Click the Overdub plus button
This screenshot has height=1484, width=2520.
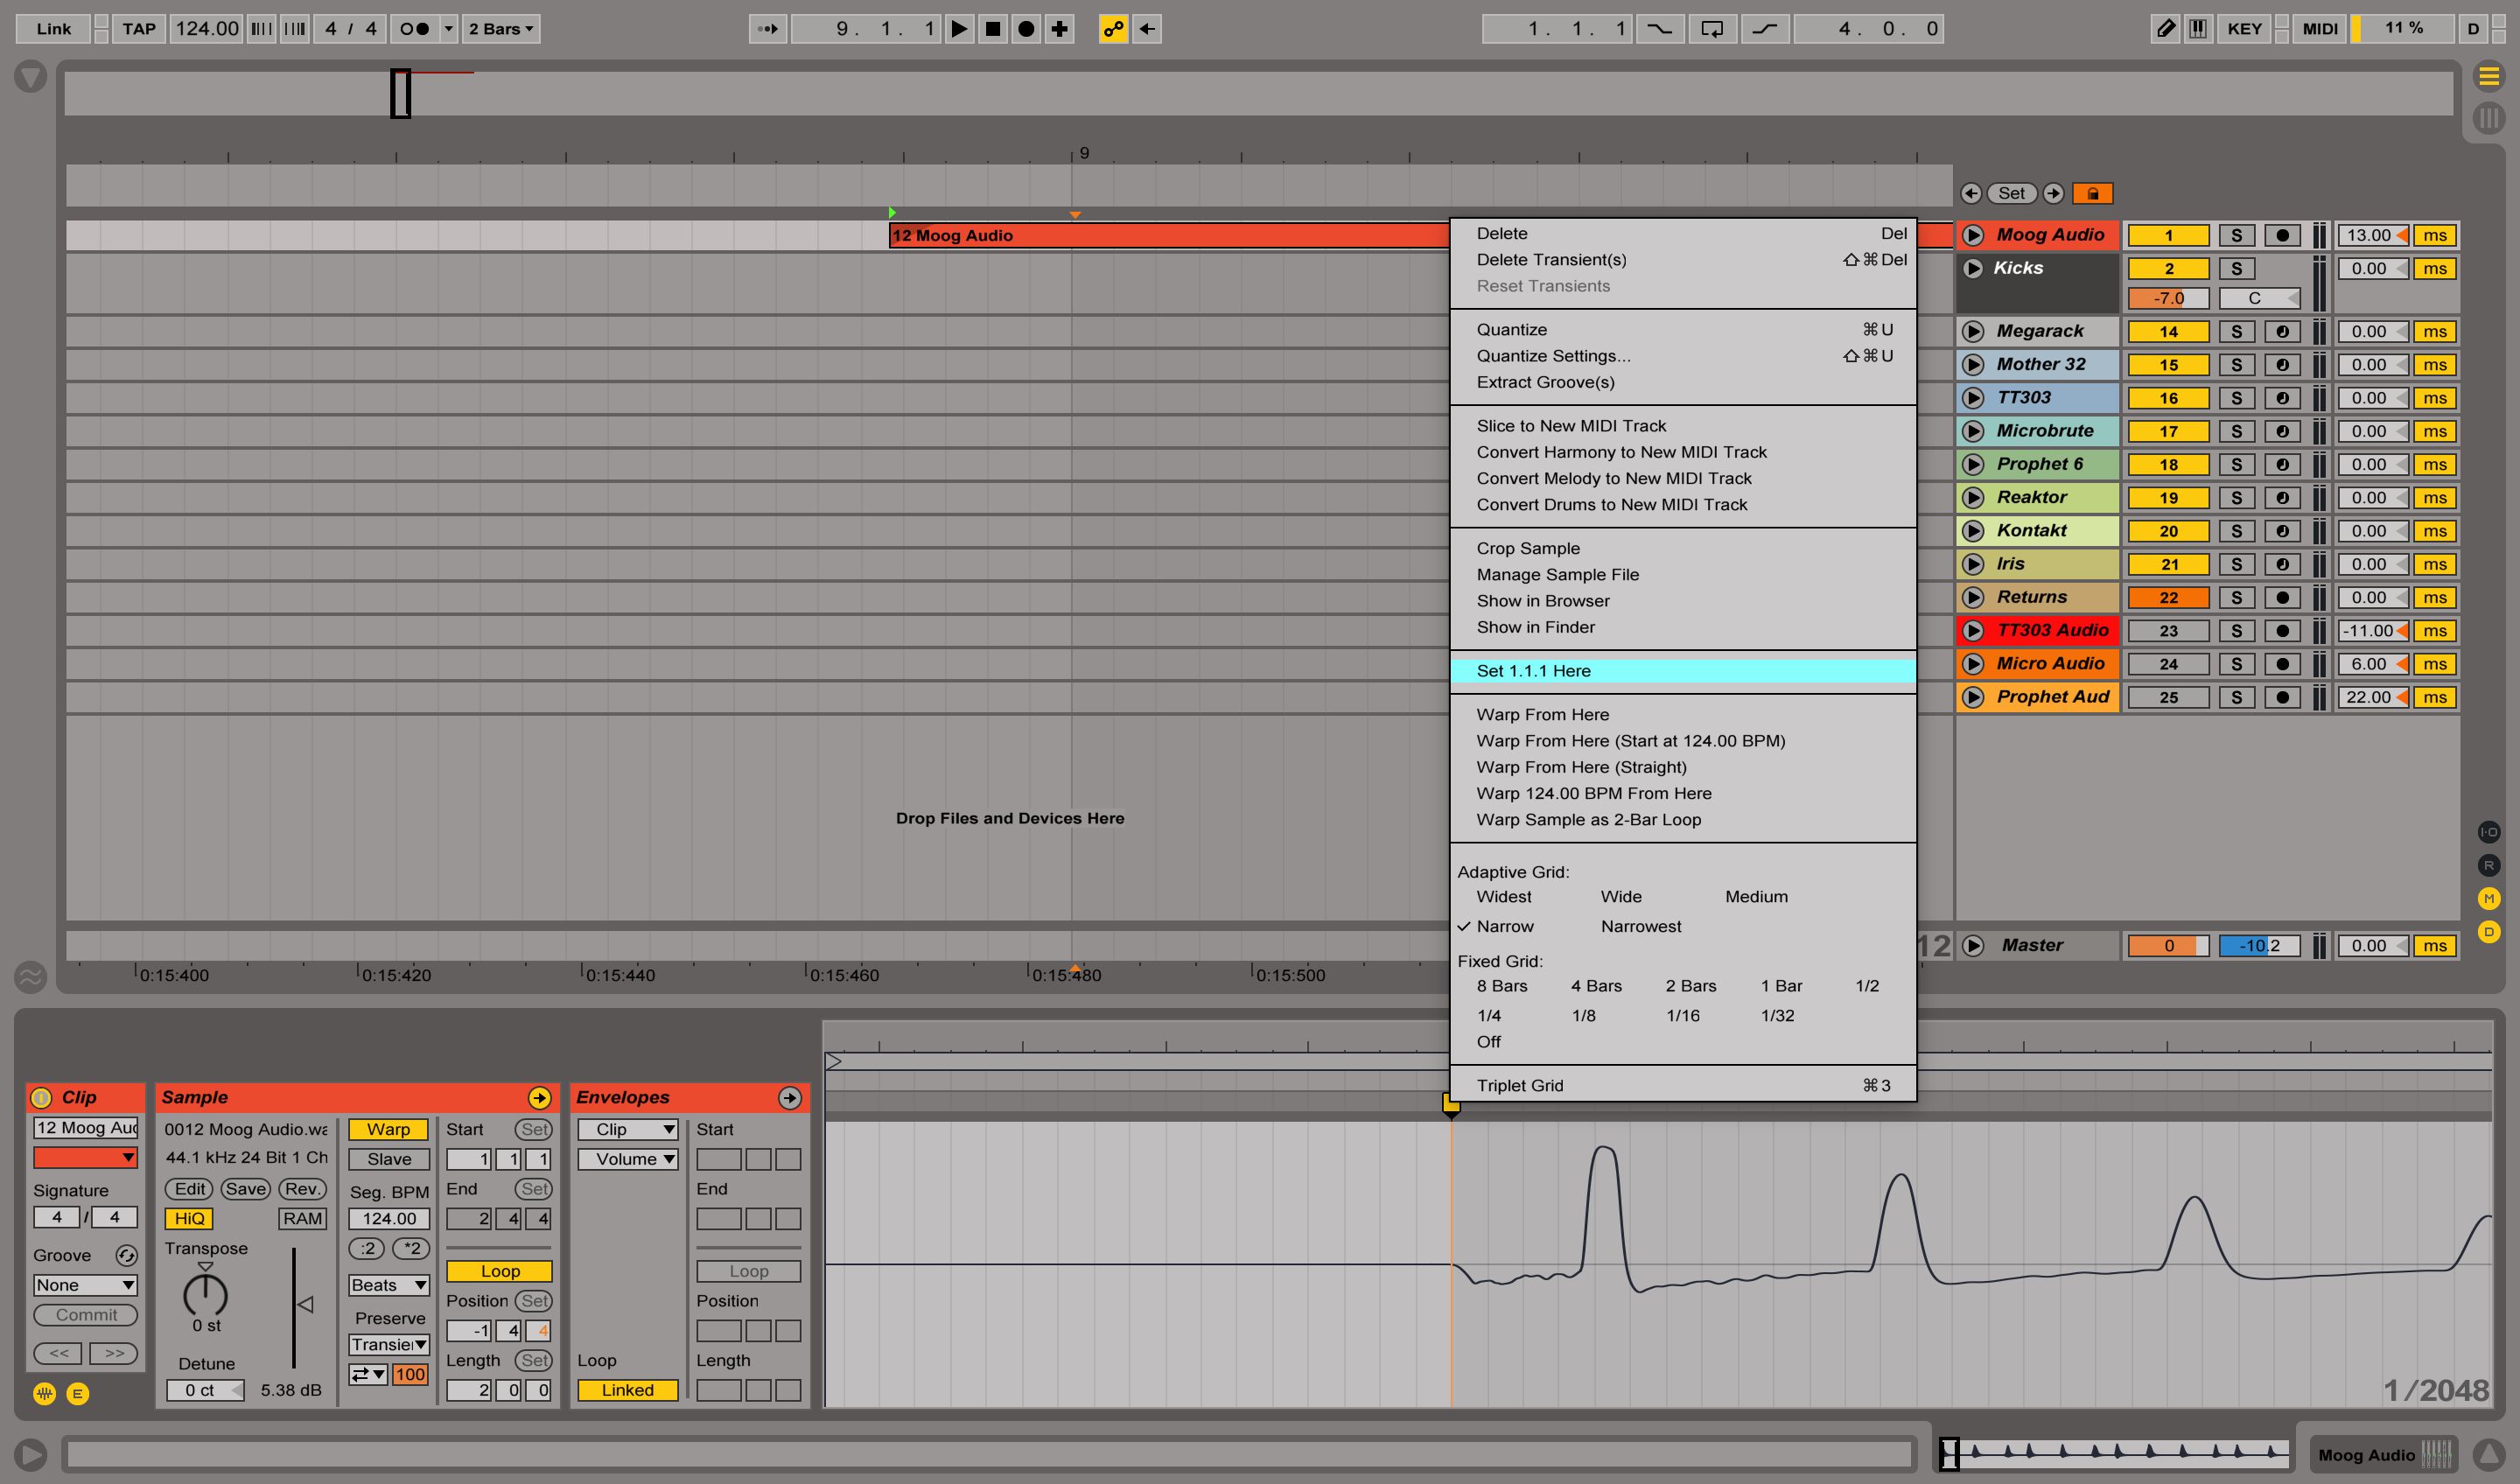point(1059,29)
